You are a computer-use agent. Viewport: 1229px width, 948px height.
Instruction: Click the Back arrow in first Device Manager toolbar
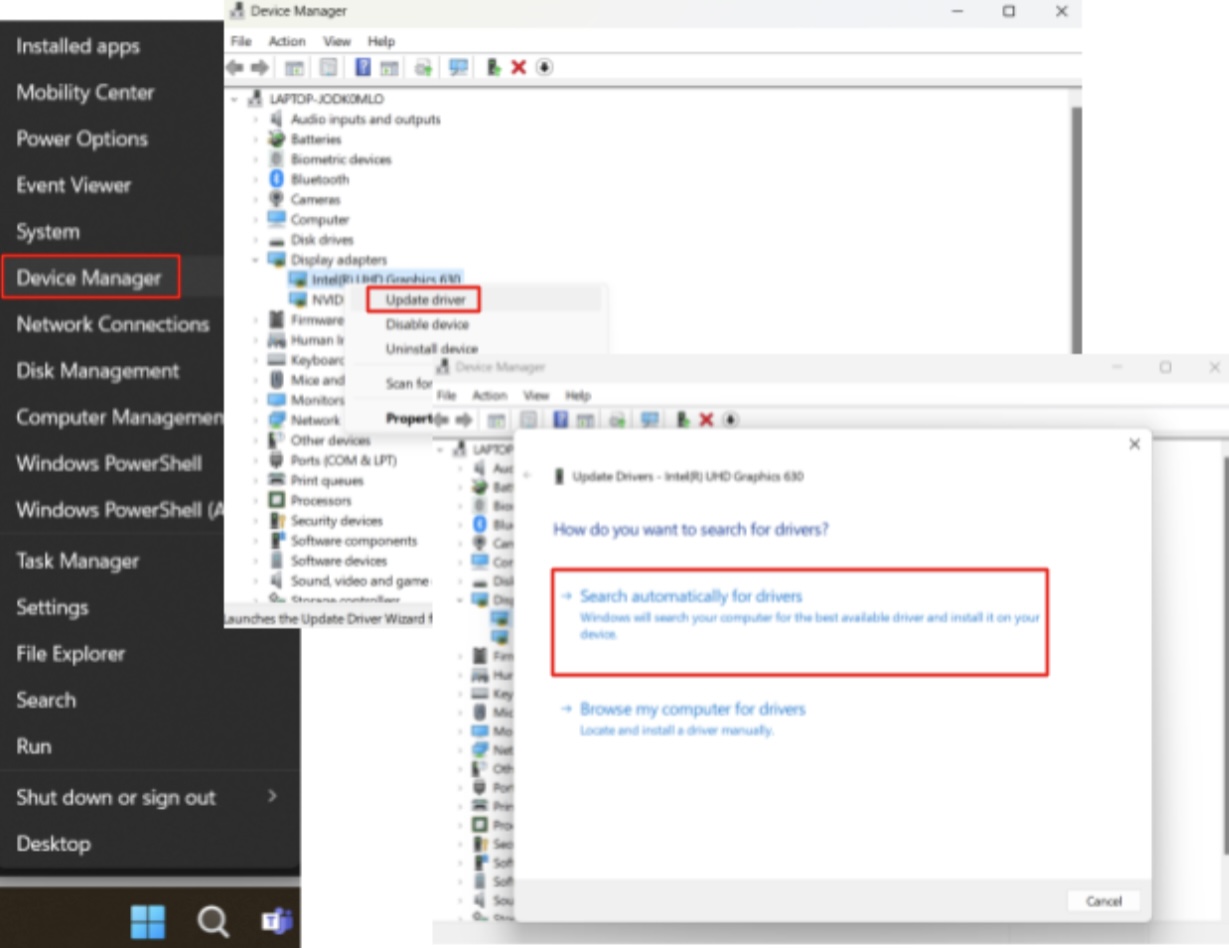point(235,67)
